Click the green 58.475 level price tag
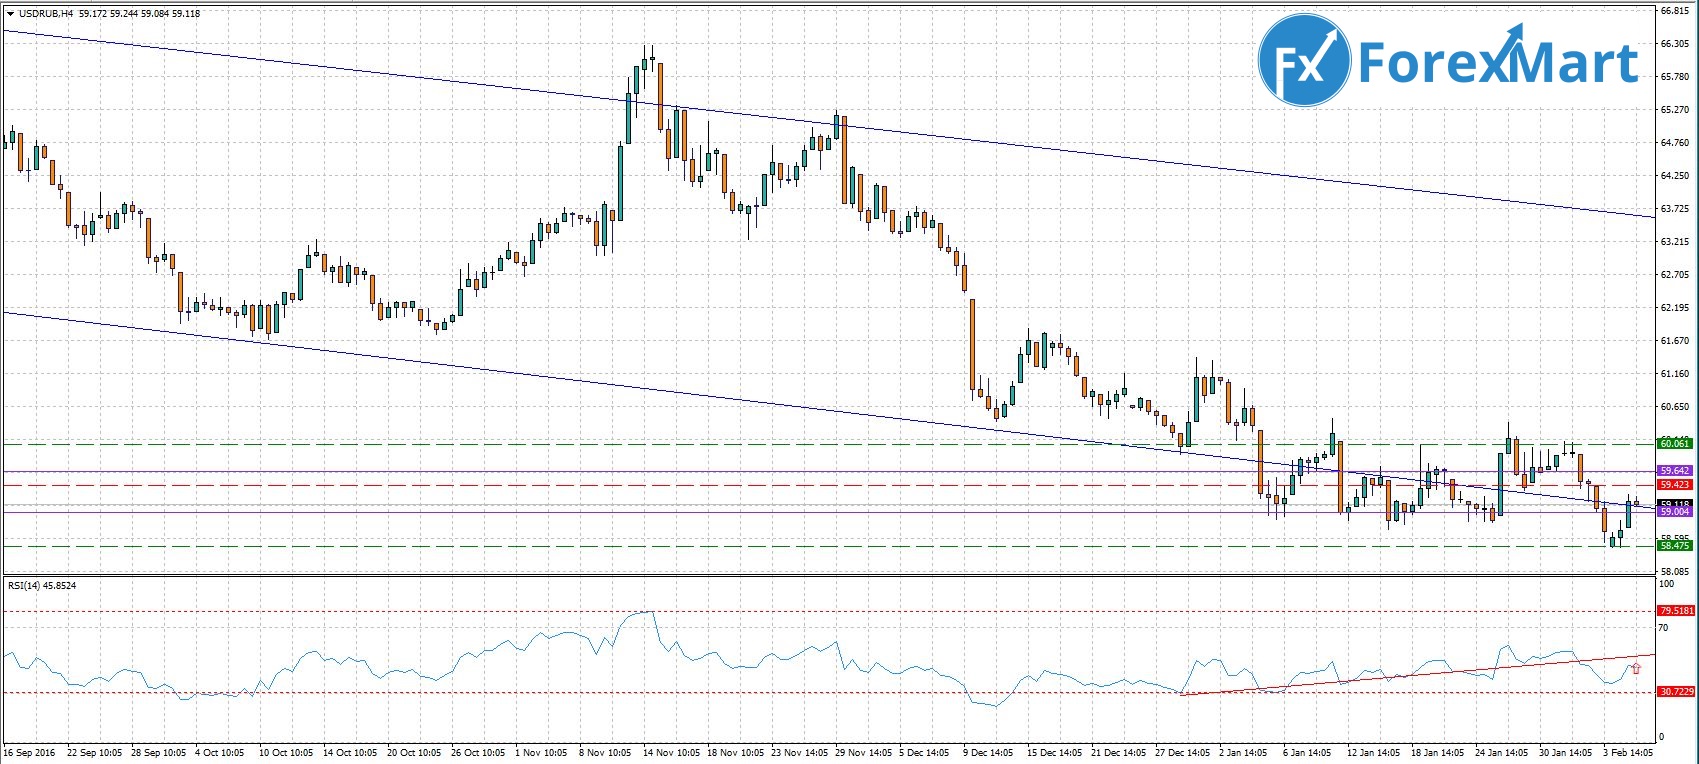1699x764 pixels. [1675, 546]
